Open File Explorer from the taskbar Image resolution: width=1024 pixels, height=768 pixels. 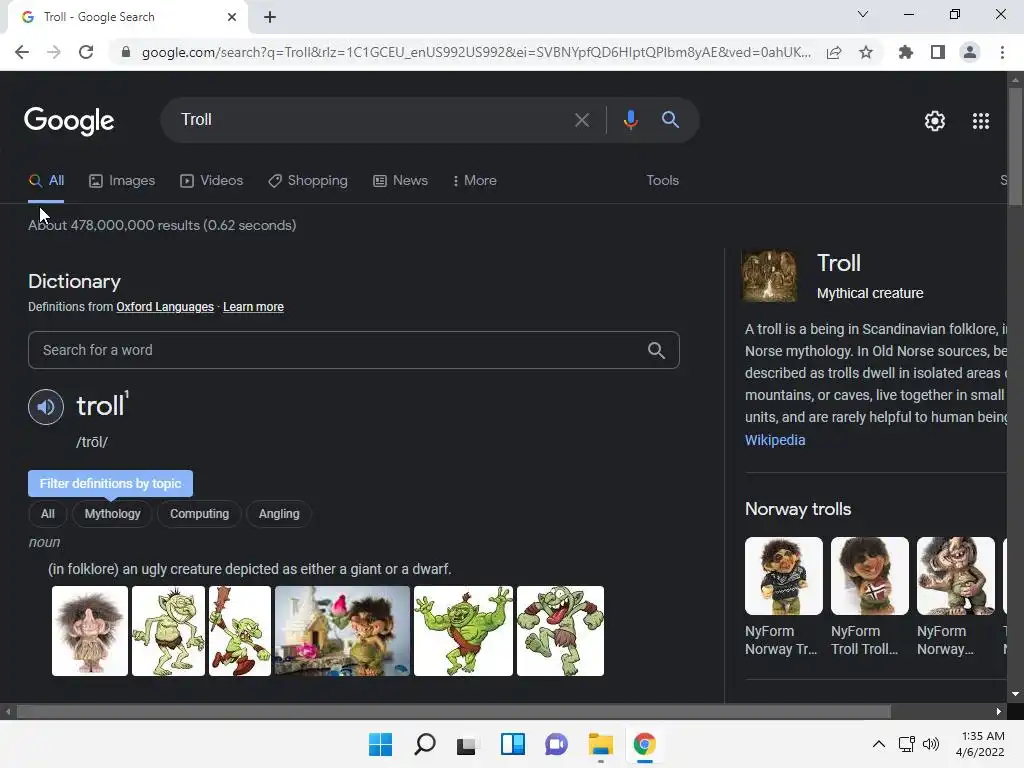pyautogui.click(x=600, y=744)
